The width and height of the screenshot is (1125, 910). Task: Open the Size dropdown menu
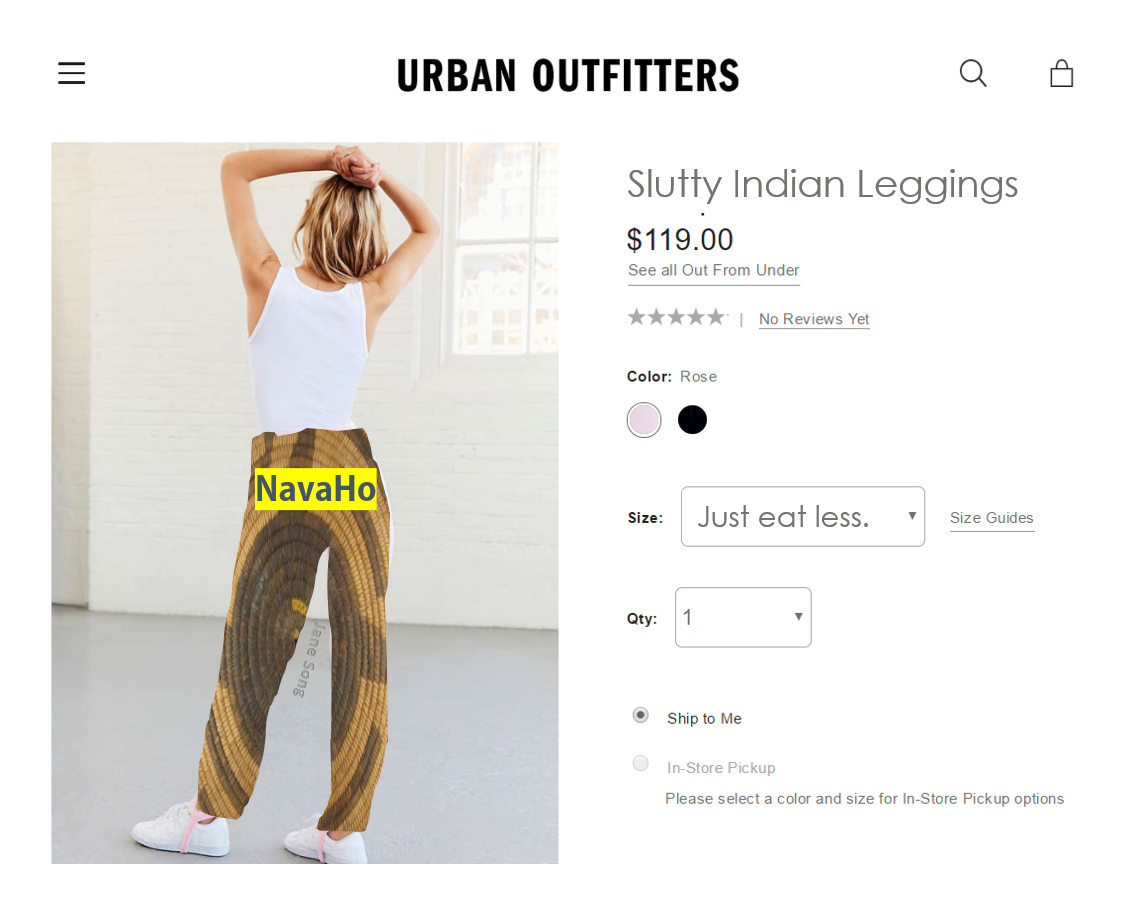(803, 517)
